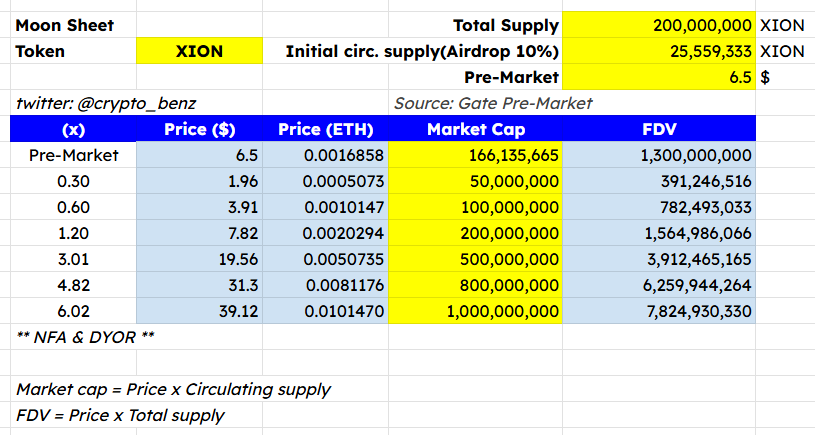Click the "Total Supply" label cell
Viewport: 815px width, 435px height.
[475, 25]
